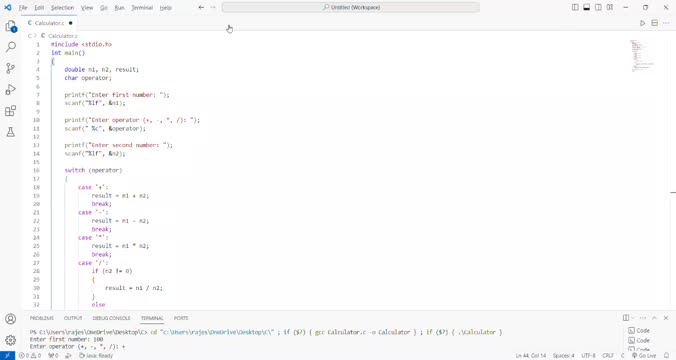This screenshot has width=676, height=360.
Task: Open notifications bell in status bar
Action: (667, 356)
